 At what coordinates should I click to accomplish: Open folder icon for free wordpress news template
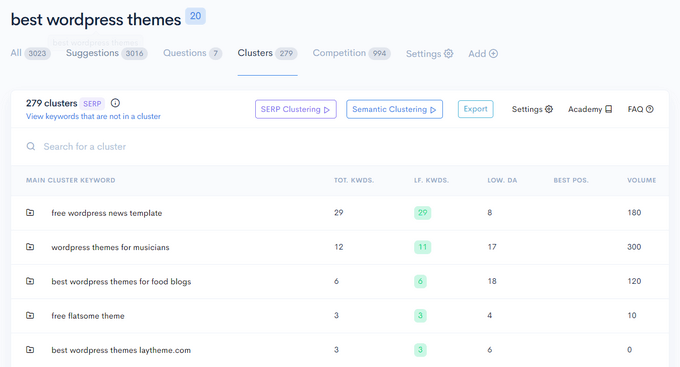[x=30, y=213]
